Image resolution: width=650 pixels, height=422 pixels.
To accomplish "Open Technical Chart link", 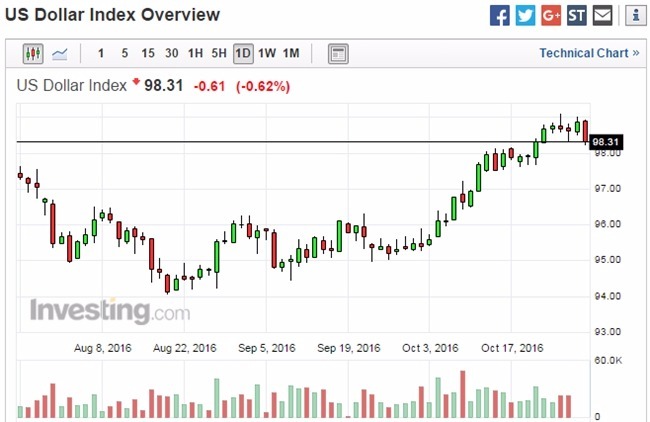I will (x=589, y=53).
